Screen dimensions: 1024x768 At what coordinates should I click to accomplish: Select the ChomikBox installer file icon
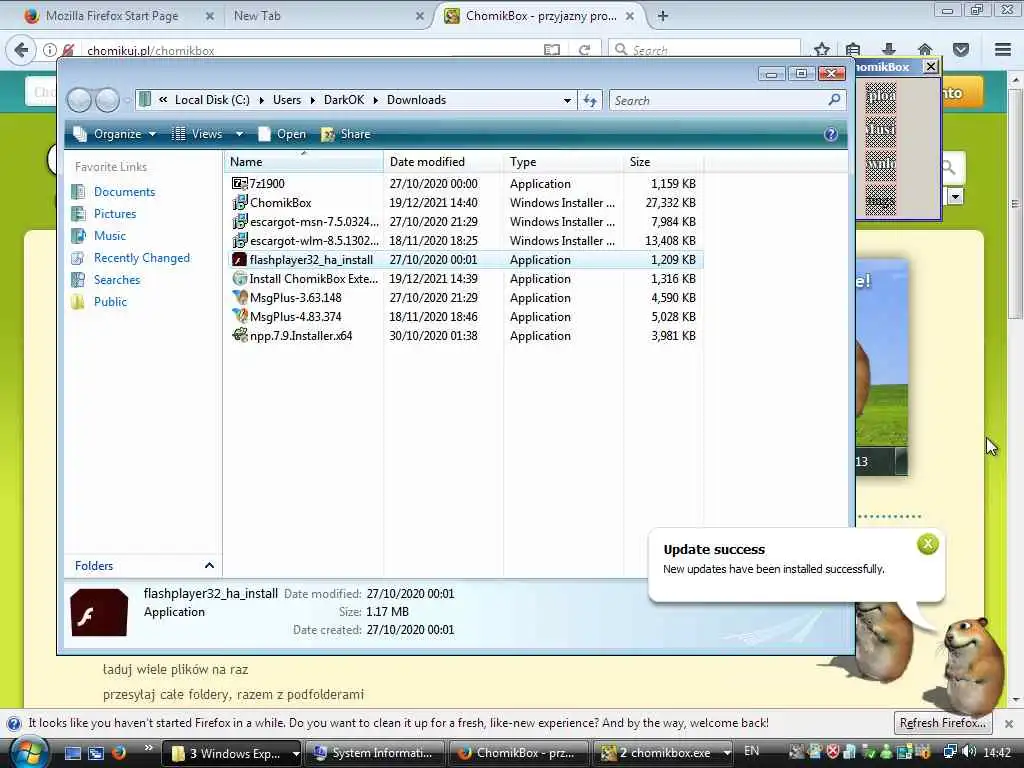coord(240,202)
